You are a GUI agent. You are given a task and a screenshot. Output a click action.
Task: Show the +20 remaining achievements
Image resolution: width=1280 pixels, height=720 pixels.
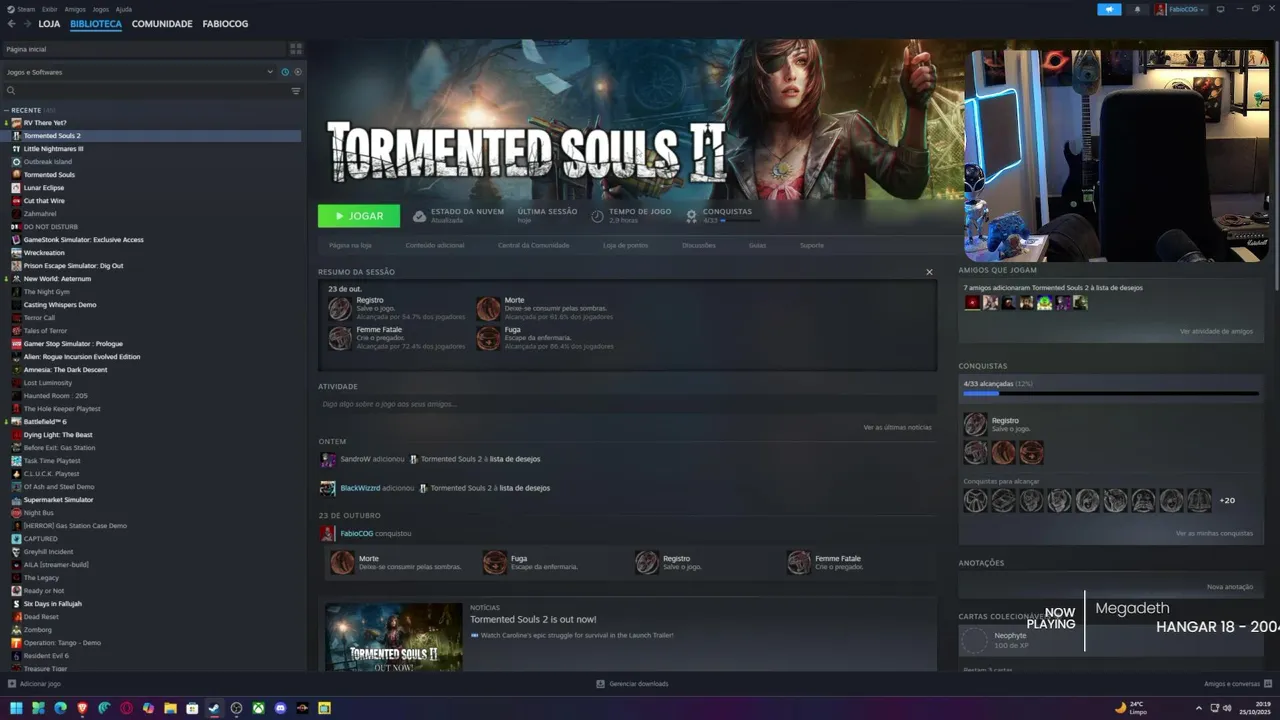(1227, 500)
